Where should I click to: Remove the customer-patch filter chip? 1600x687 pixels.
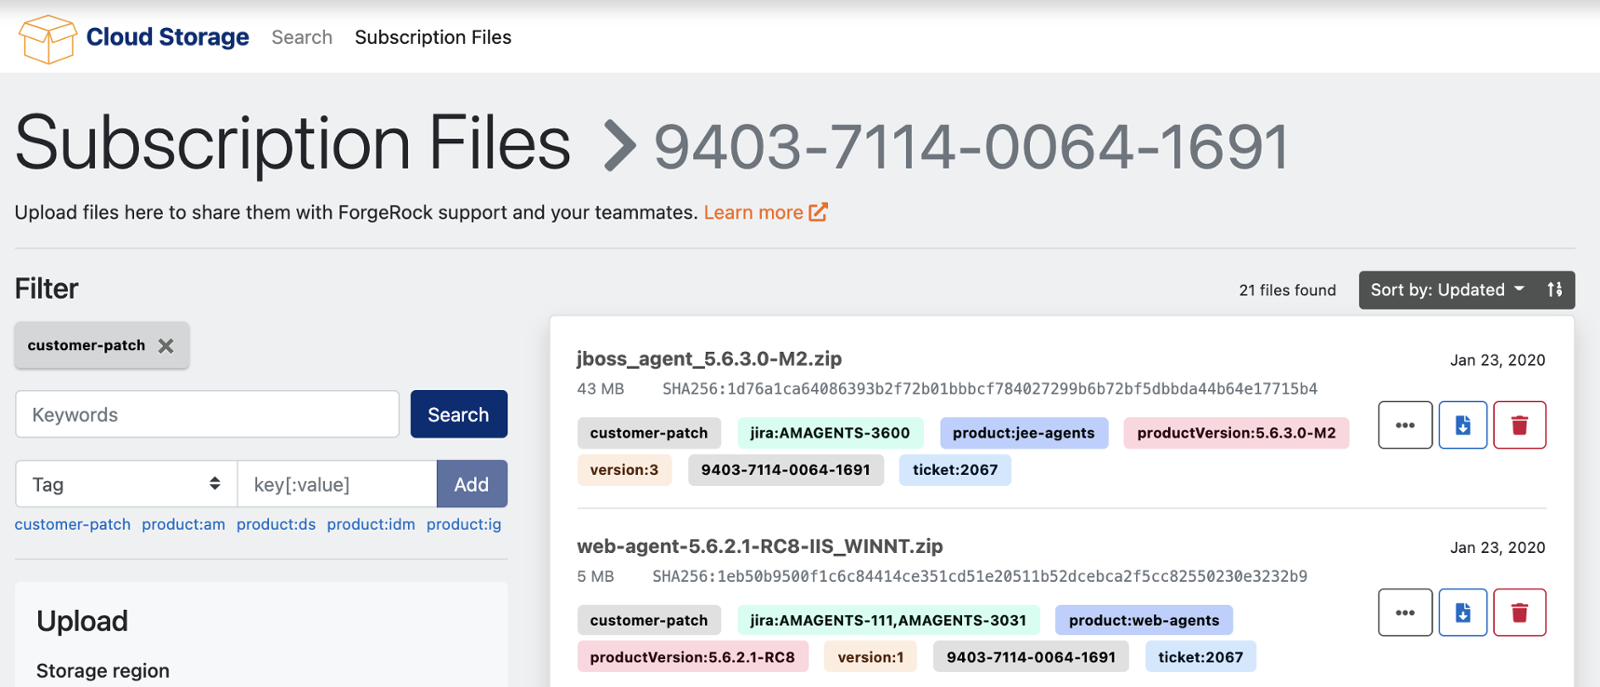[166, 346]
